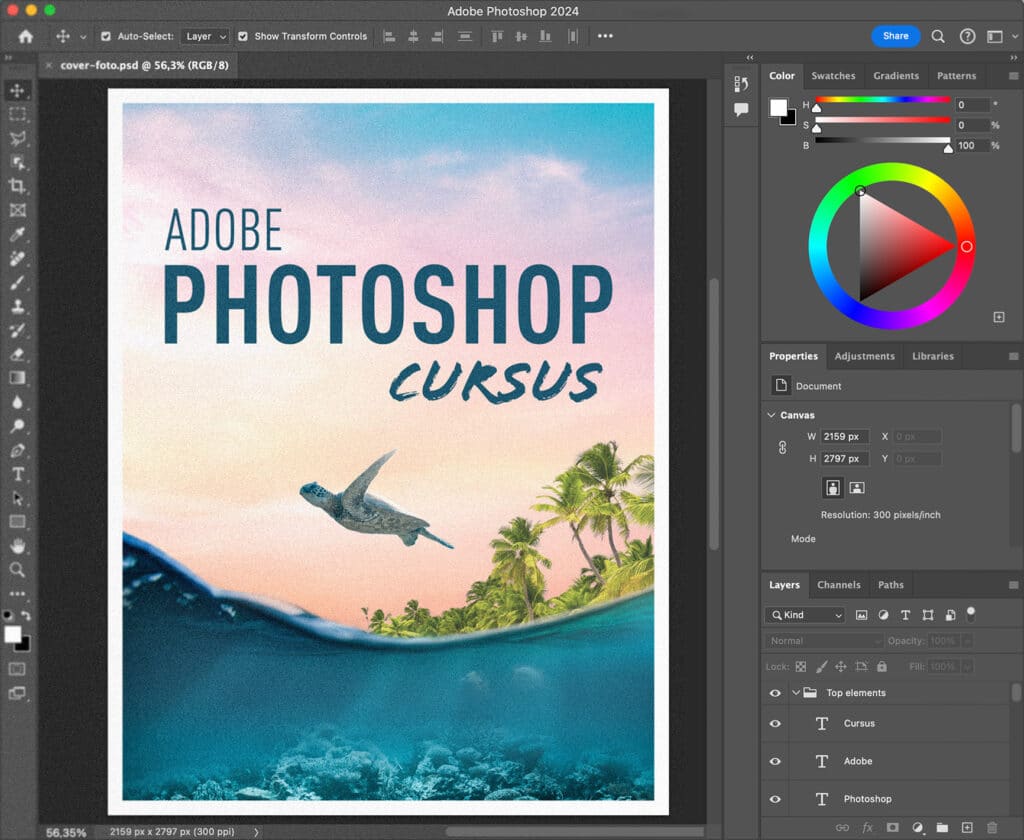Select the Object Selection tool
Image resolution: width=1024 pixels, height=840 pixels.
coord(18,162)
